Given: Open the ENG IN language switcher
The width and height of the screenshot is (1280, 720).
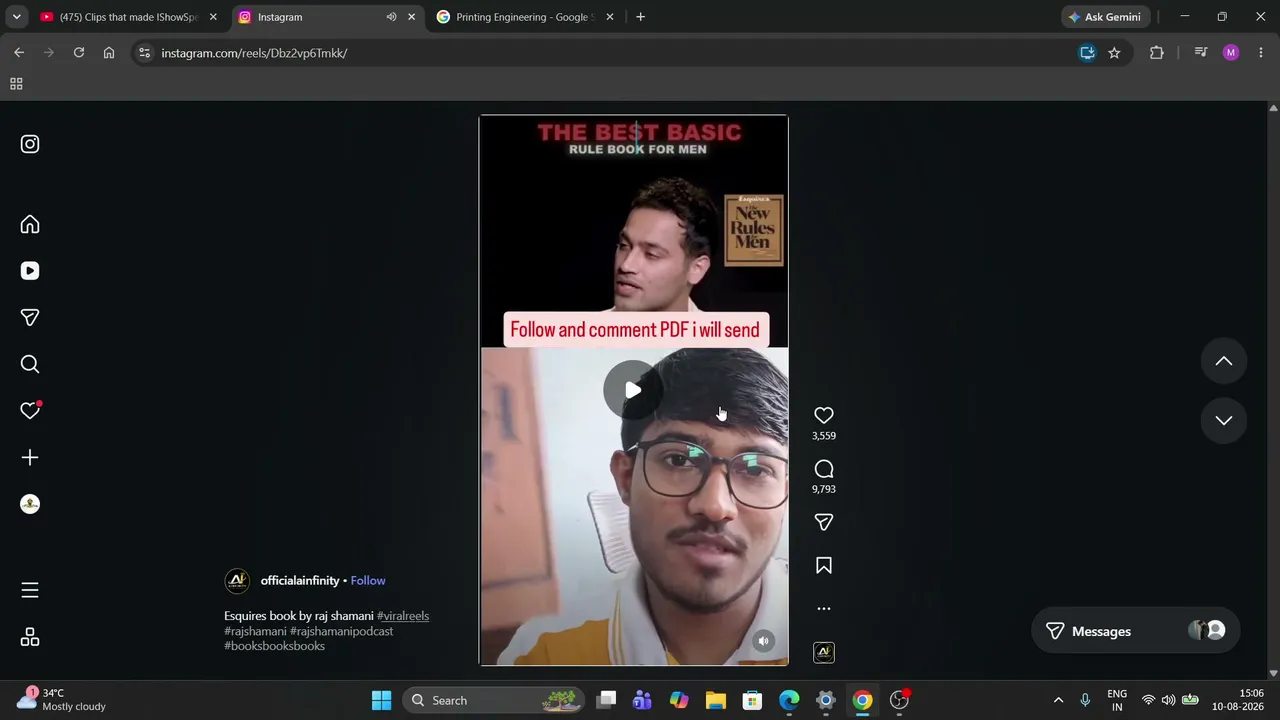Looking at the screenshot, I should tap(1117, 700).
